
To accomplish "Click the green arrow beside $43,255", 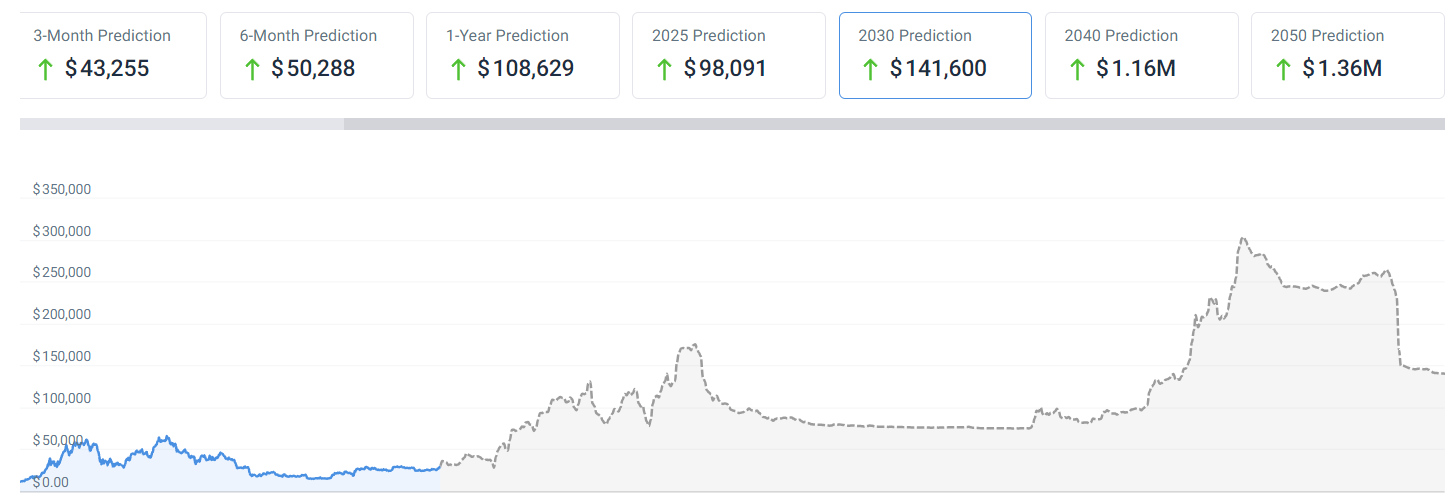I will (x=45, y=69).
